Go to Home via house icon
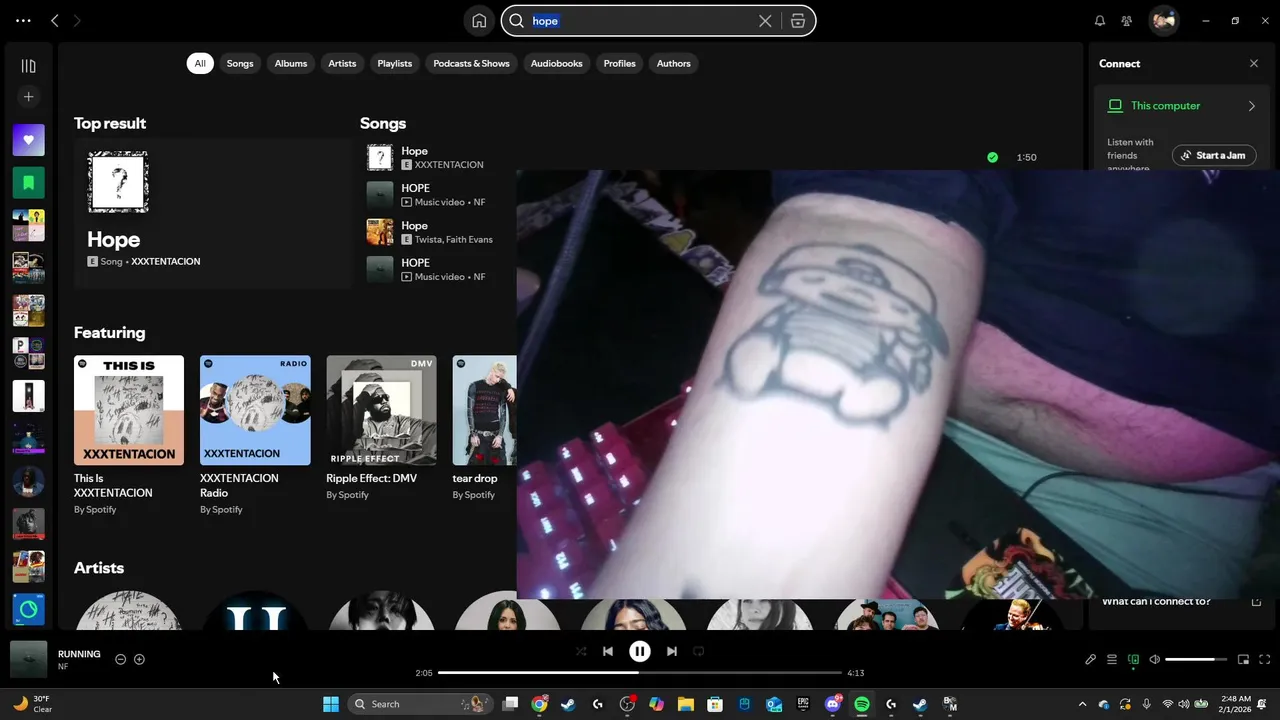The image size is (1280, 720). [x=479, y=21]
